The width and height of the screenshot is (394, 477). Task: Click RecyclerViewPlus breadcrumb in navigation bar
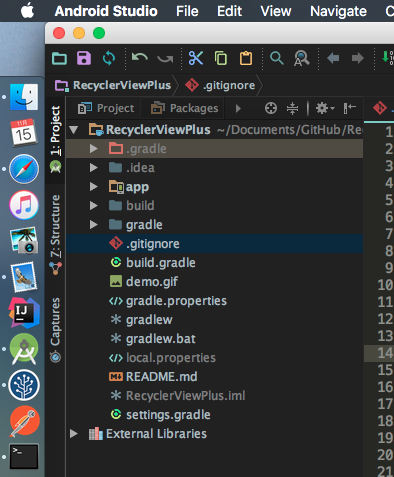(113, 85)
